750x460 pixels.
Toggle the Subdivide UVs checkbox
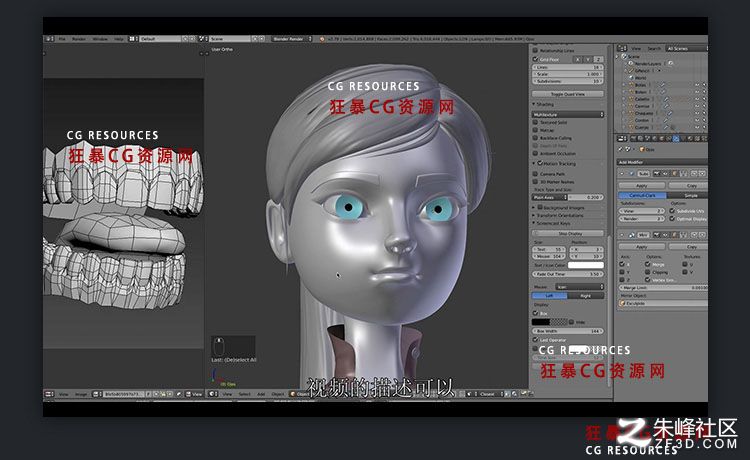(x=672, y=211)
